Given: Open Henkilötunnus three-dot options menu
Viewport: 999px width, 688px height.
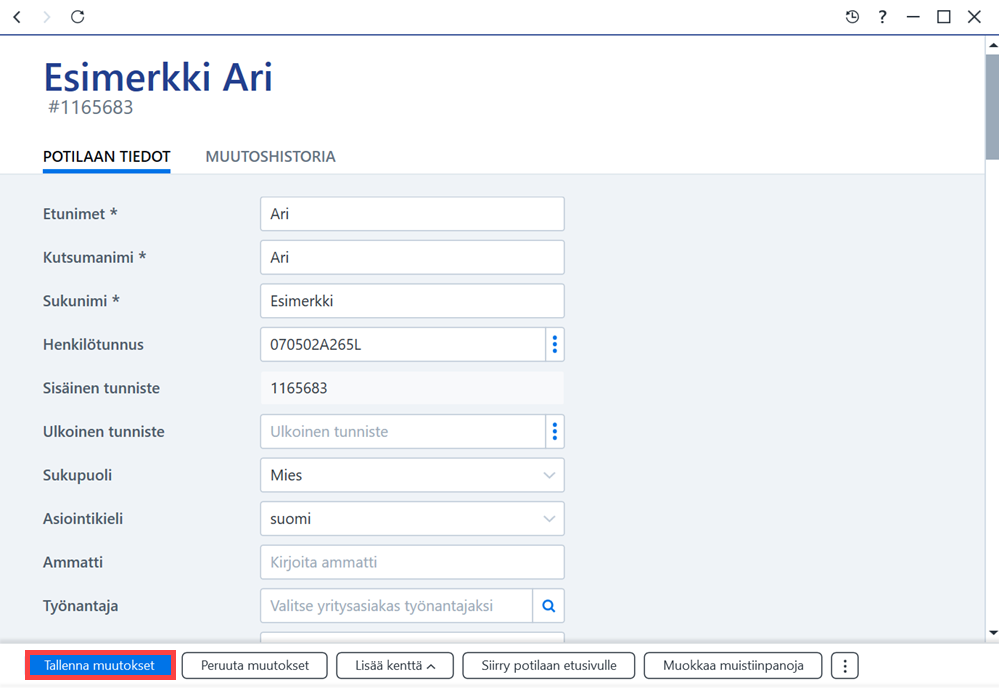Looking at the screenshot, I should click(x=555, y=345).
